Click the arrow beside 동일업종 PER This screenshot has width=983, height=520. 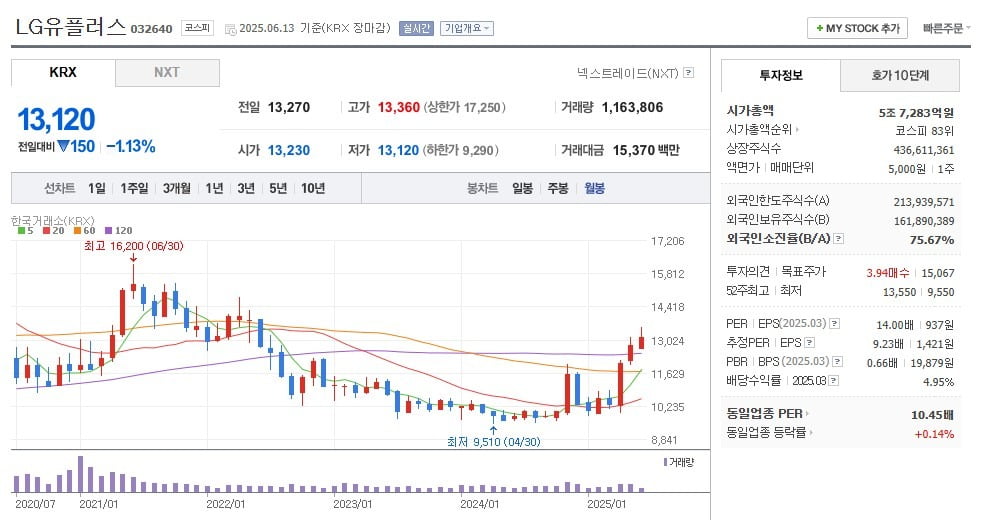[807, 413]
